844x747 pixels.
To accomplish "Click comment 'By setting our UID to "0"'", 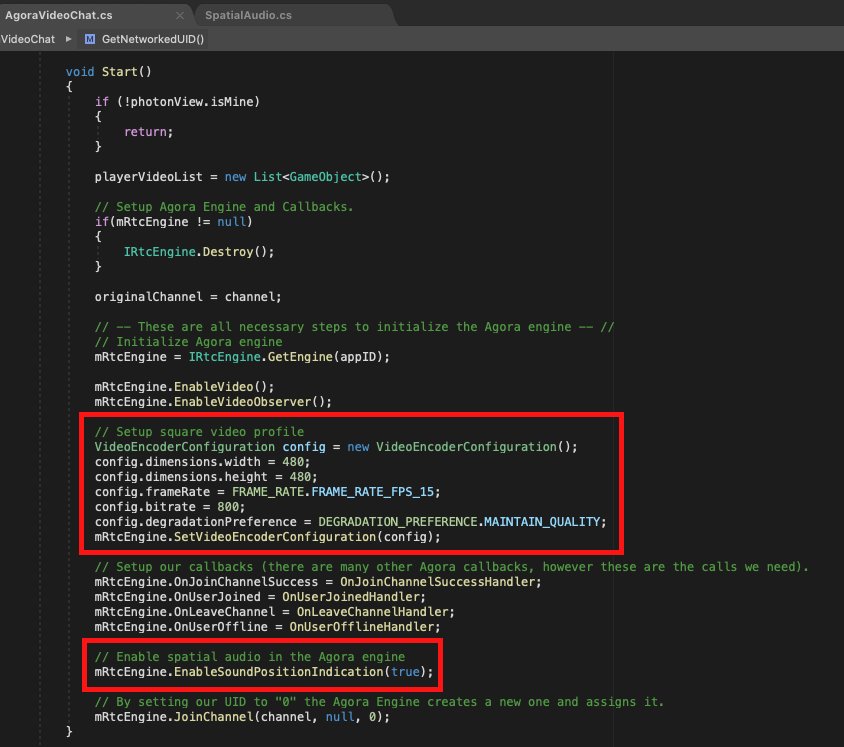I will click(x=379, y=702).
